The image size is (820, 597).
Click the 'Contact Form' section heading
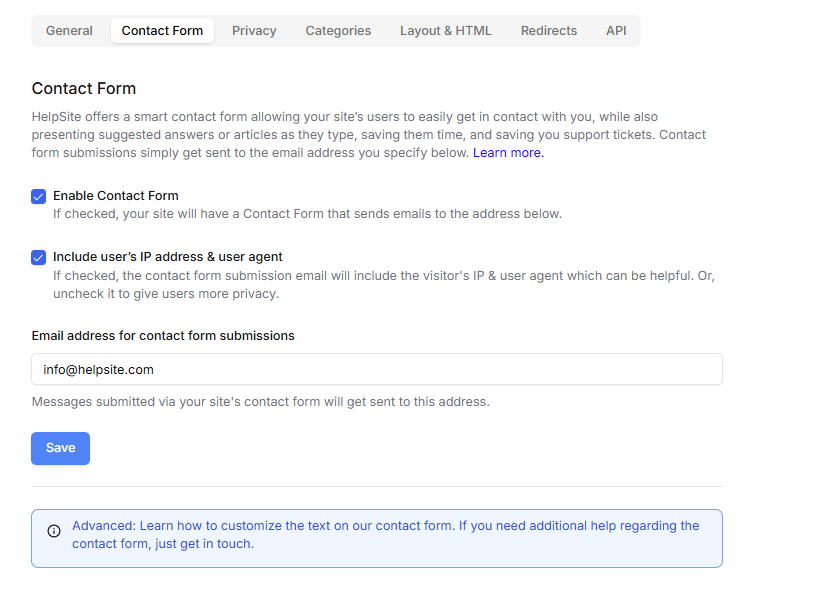[84, 88]
